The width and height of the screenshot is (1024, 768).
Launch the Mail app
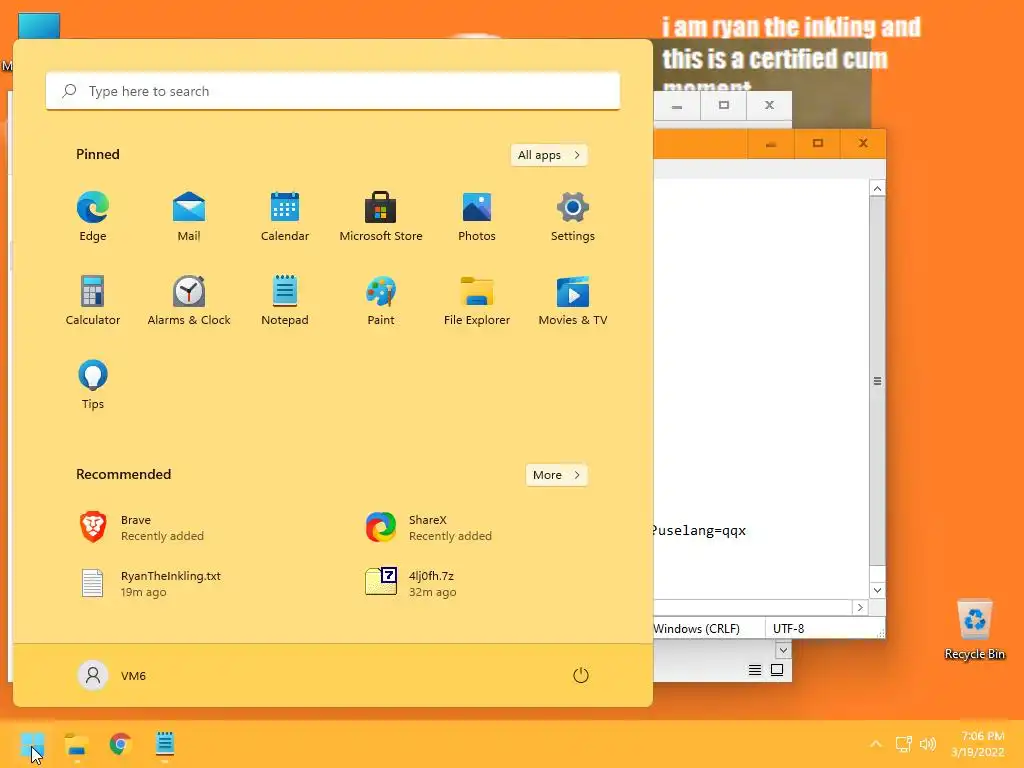coord(189,217)
